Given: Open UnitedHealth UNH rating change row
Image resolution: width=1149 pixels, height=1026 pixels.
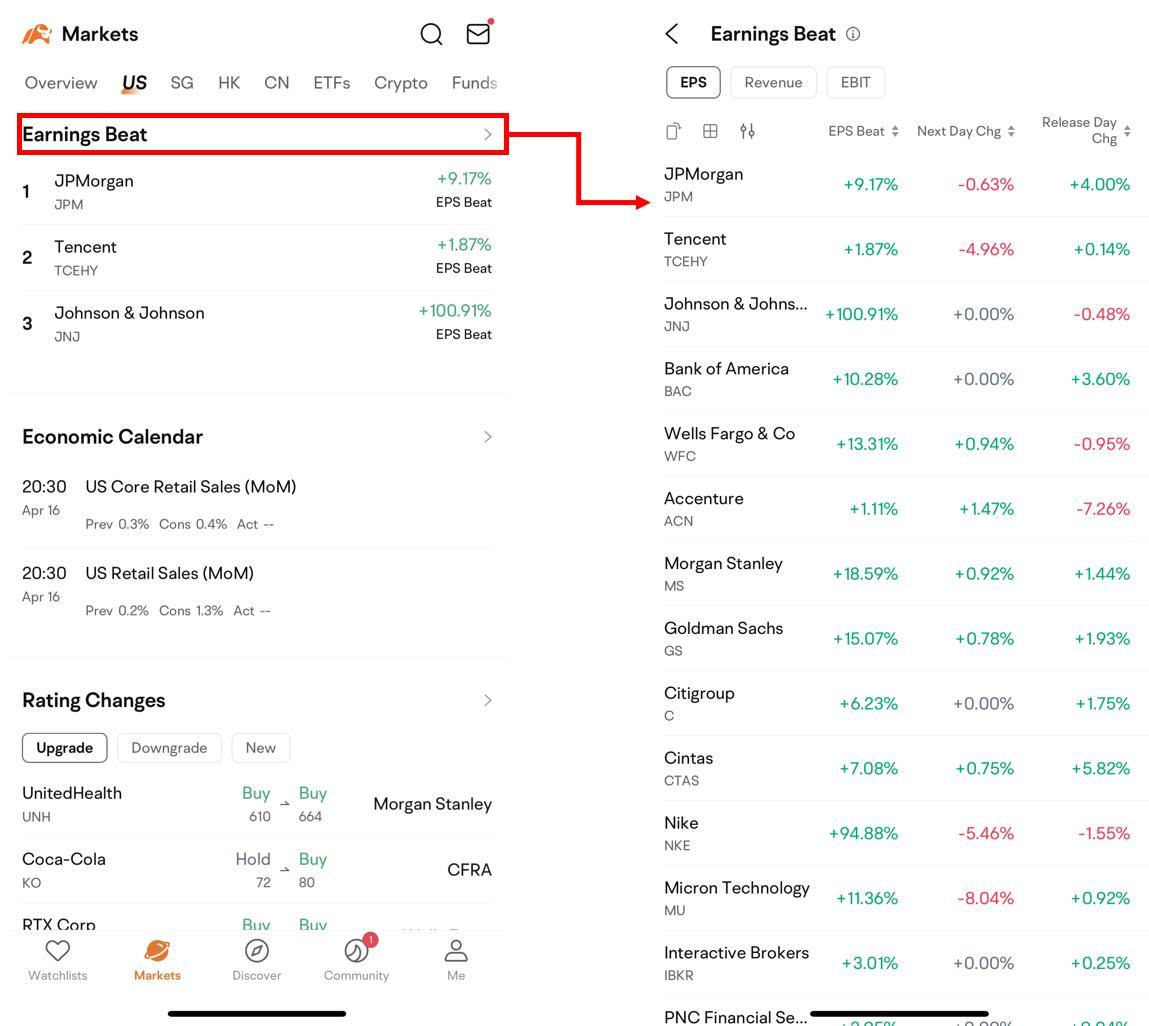Looking at the screenshot, I should click(256, 804).
